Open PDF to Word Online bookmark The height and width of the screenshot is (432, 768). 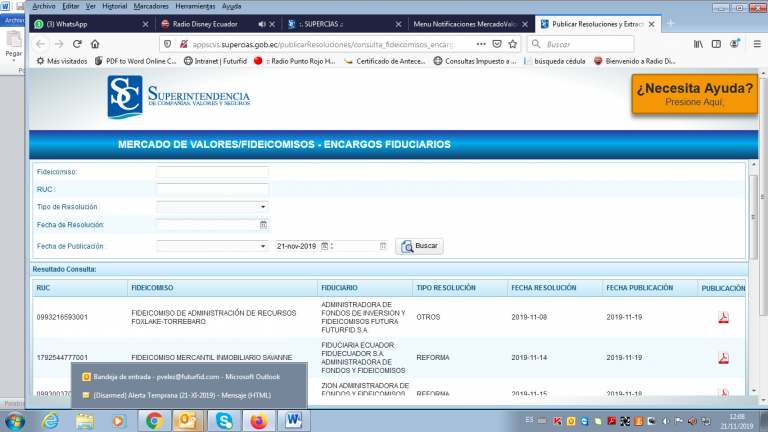136,61
